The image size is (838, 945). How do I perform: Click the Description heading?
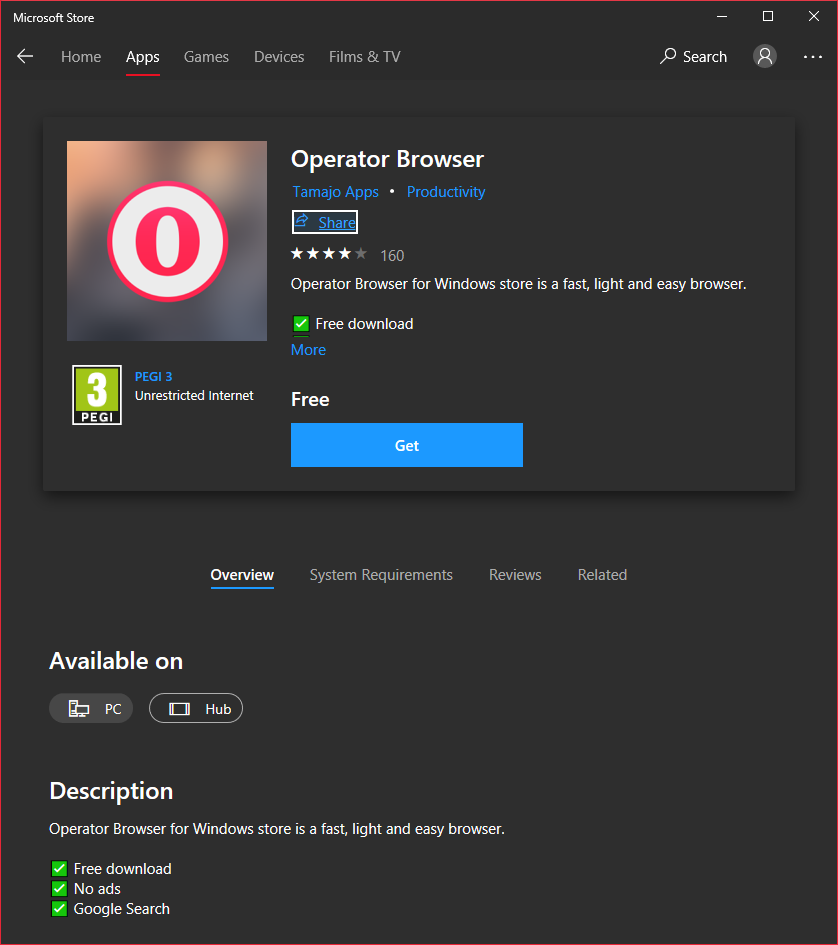(111, 791)
